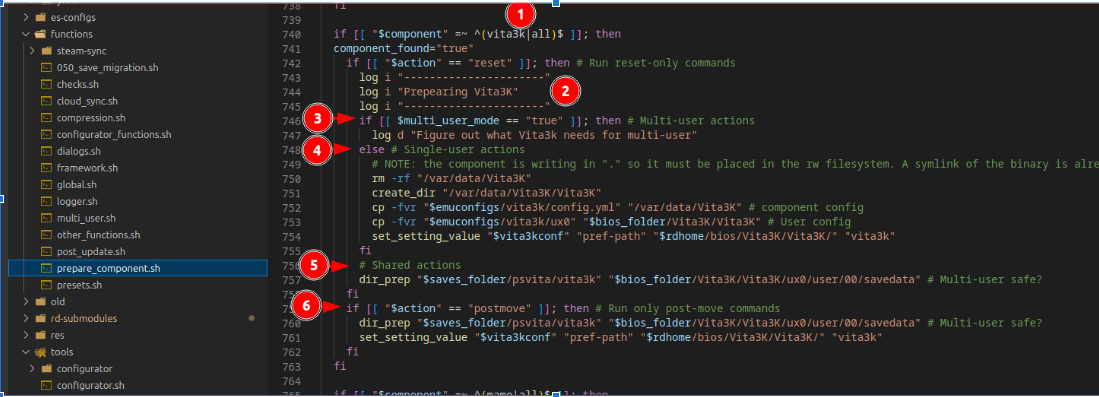Click the red annotation marker number 1
This screenshot has height=397, width=1099.
click(521, 14)
